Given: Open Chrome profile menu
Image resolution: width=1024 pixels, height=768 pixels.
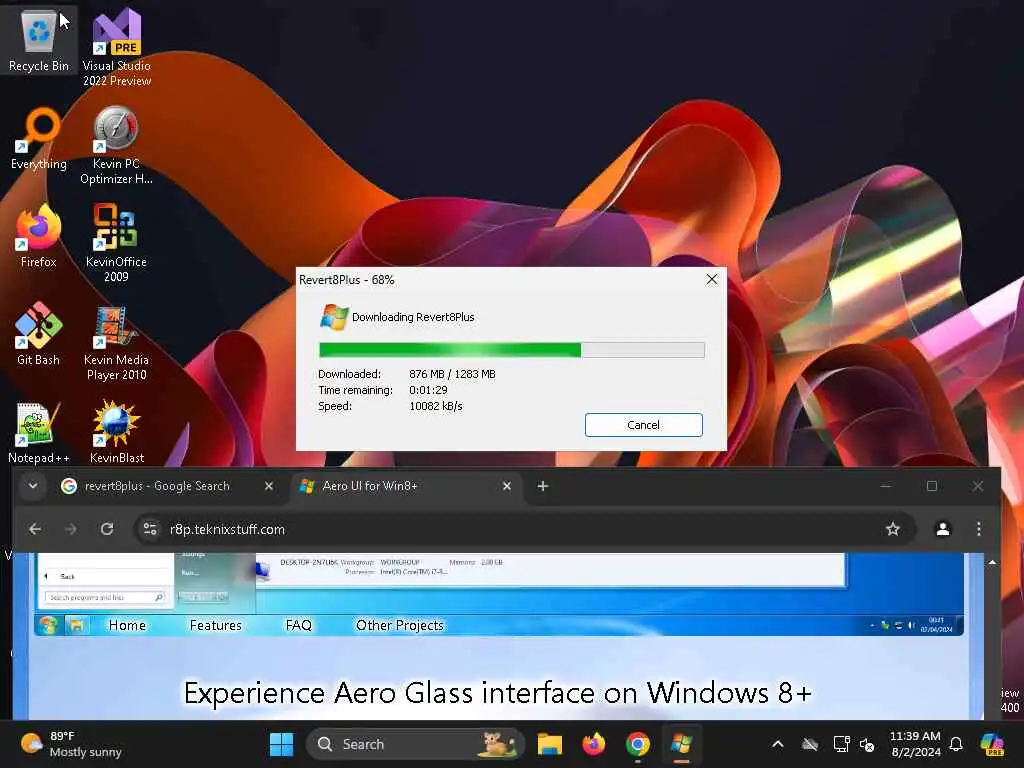Looking at the screenshot, I should click(x=943, y=529).
